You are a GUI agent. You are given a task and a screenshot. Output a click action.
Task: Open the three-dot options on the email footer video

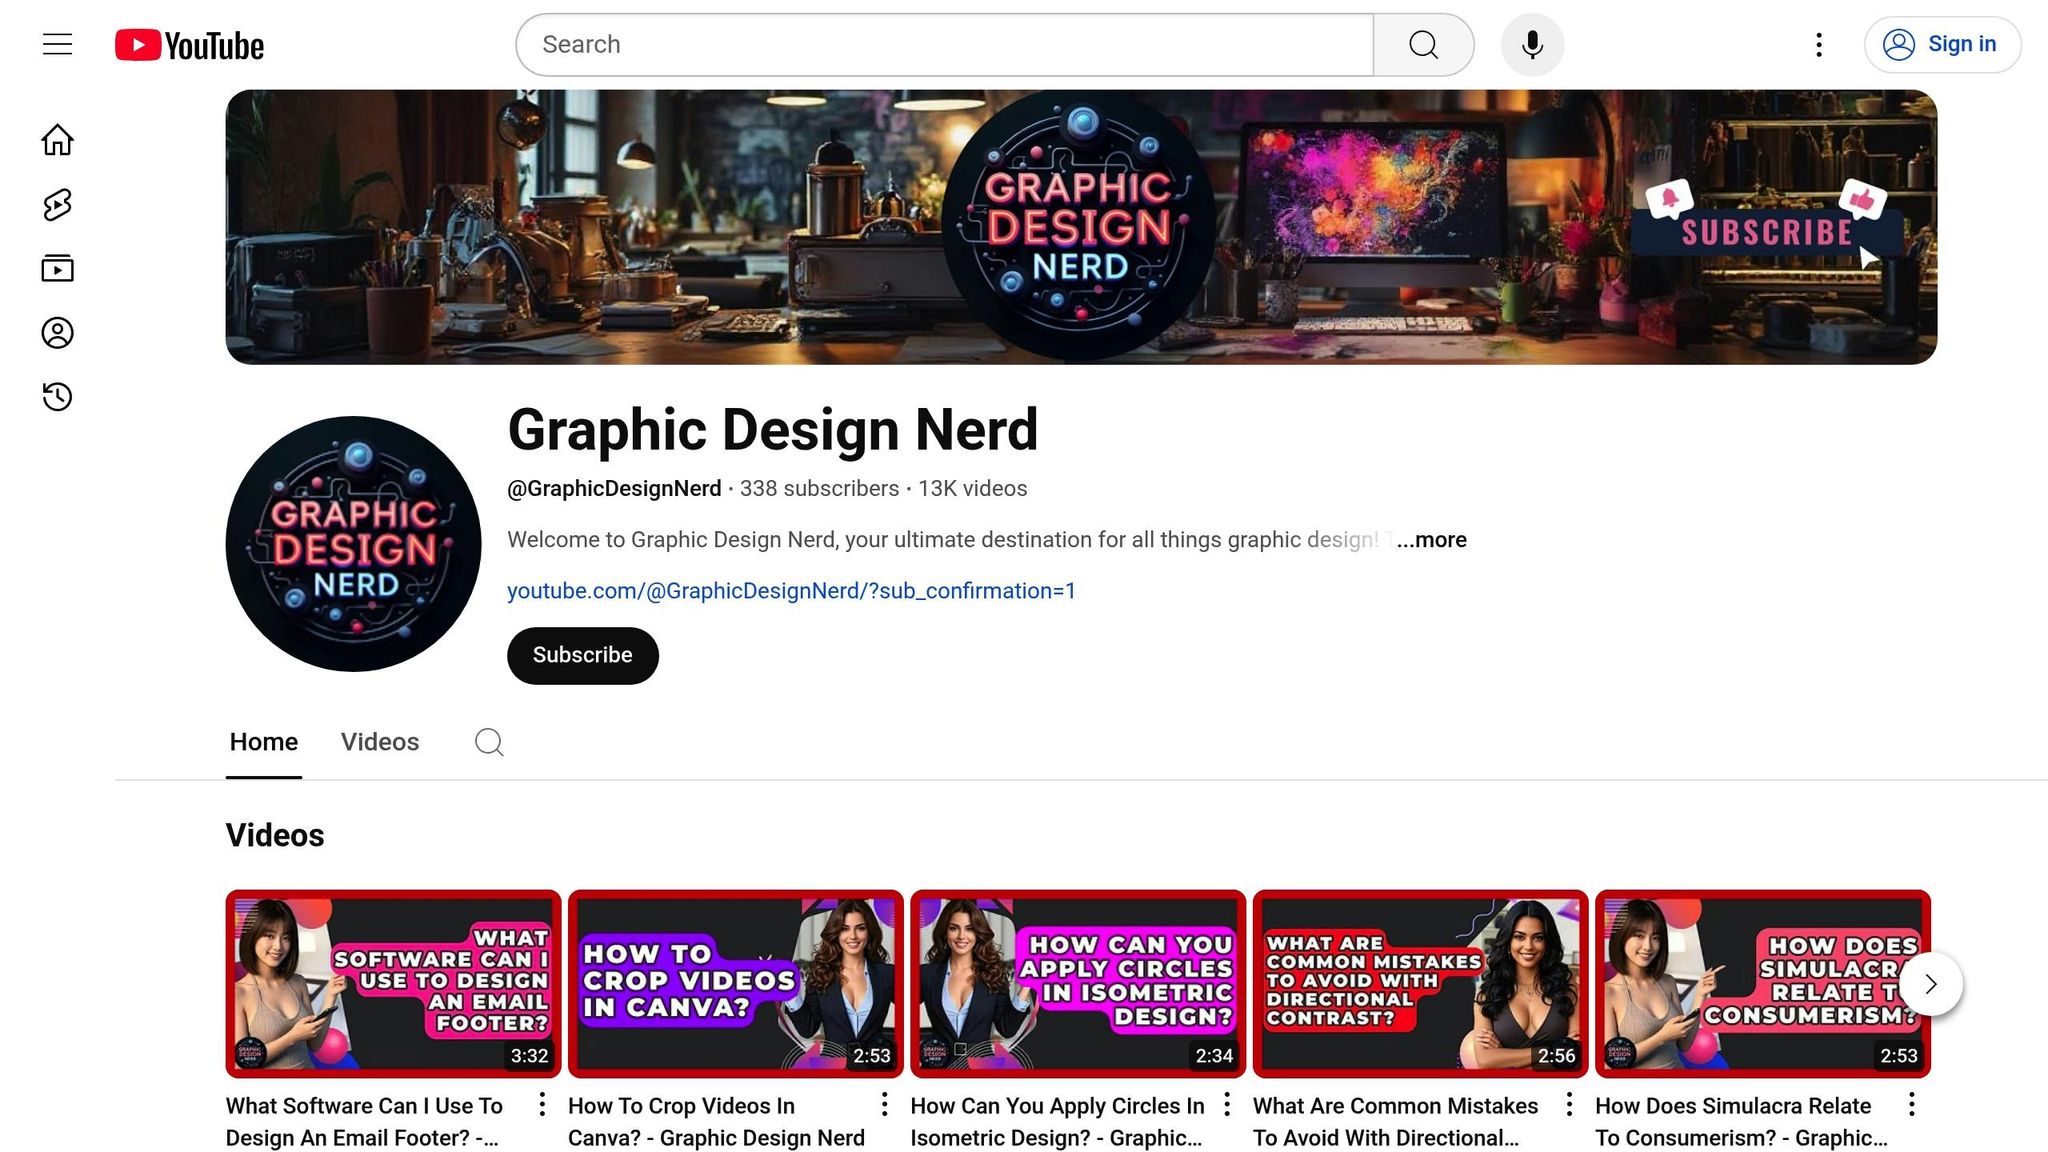(x=542, y=1104)
